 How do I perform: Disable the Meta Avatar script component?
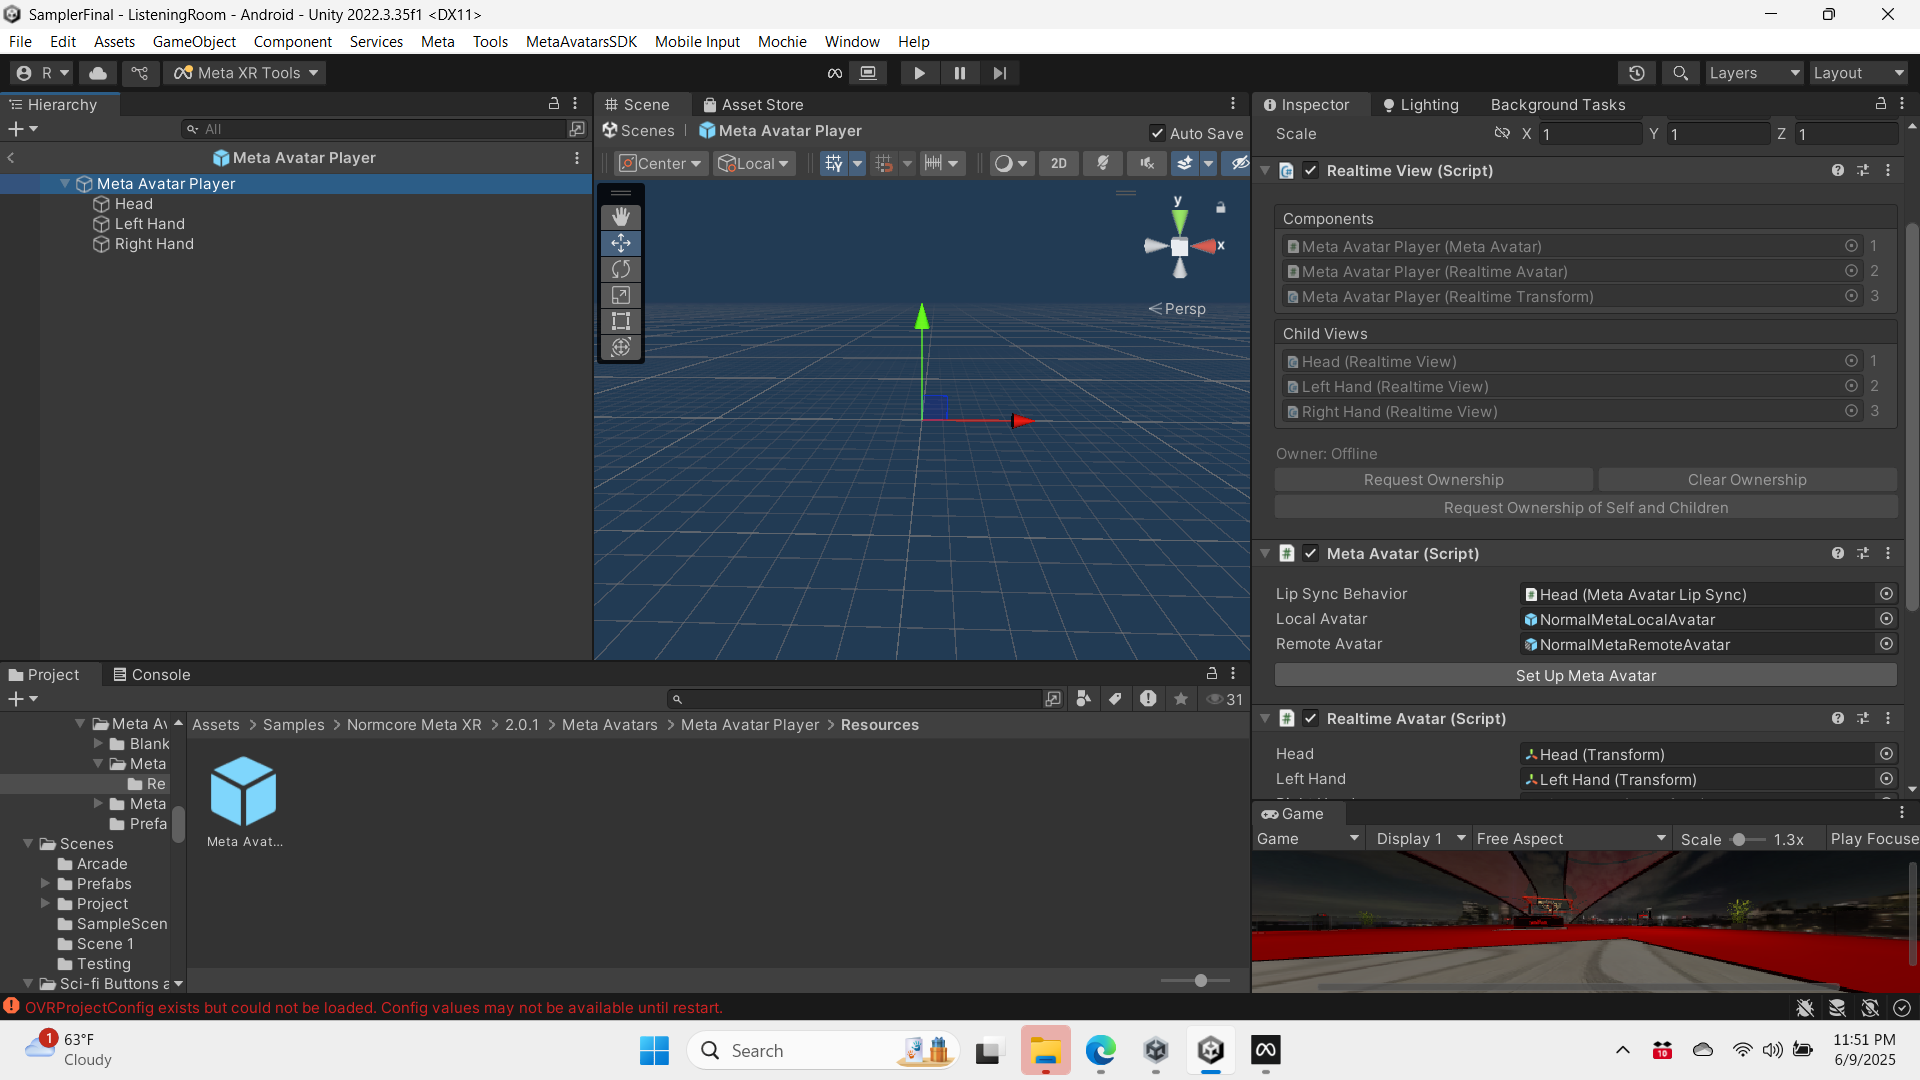(1311, 553)
